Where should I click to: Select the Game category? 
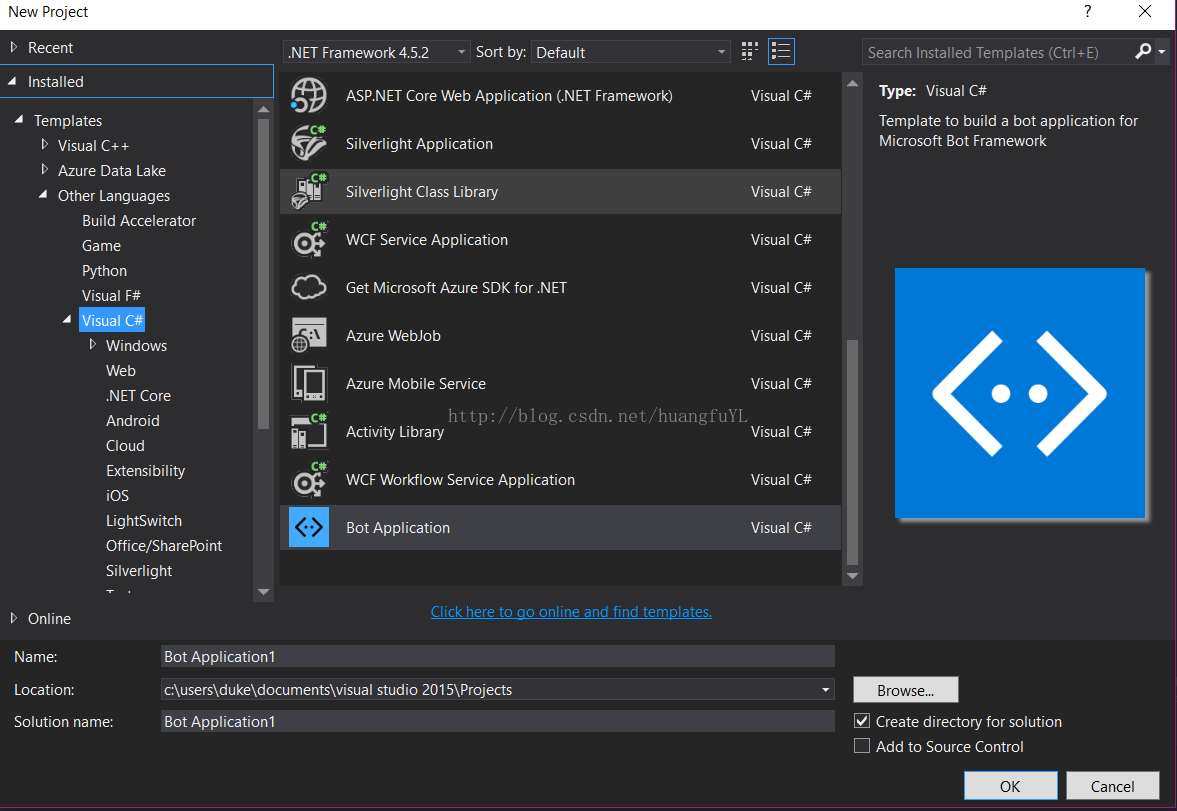coord(101,246)
